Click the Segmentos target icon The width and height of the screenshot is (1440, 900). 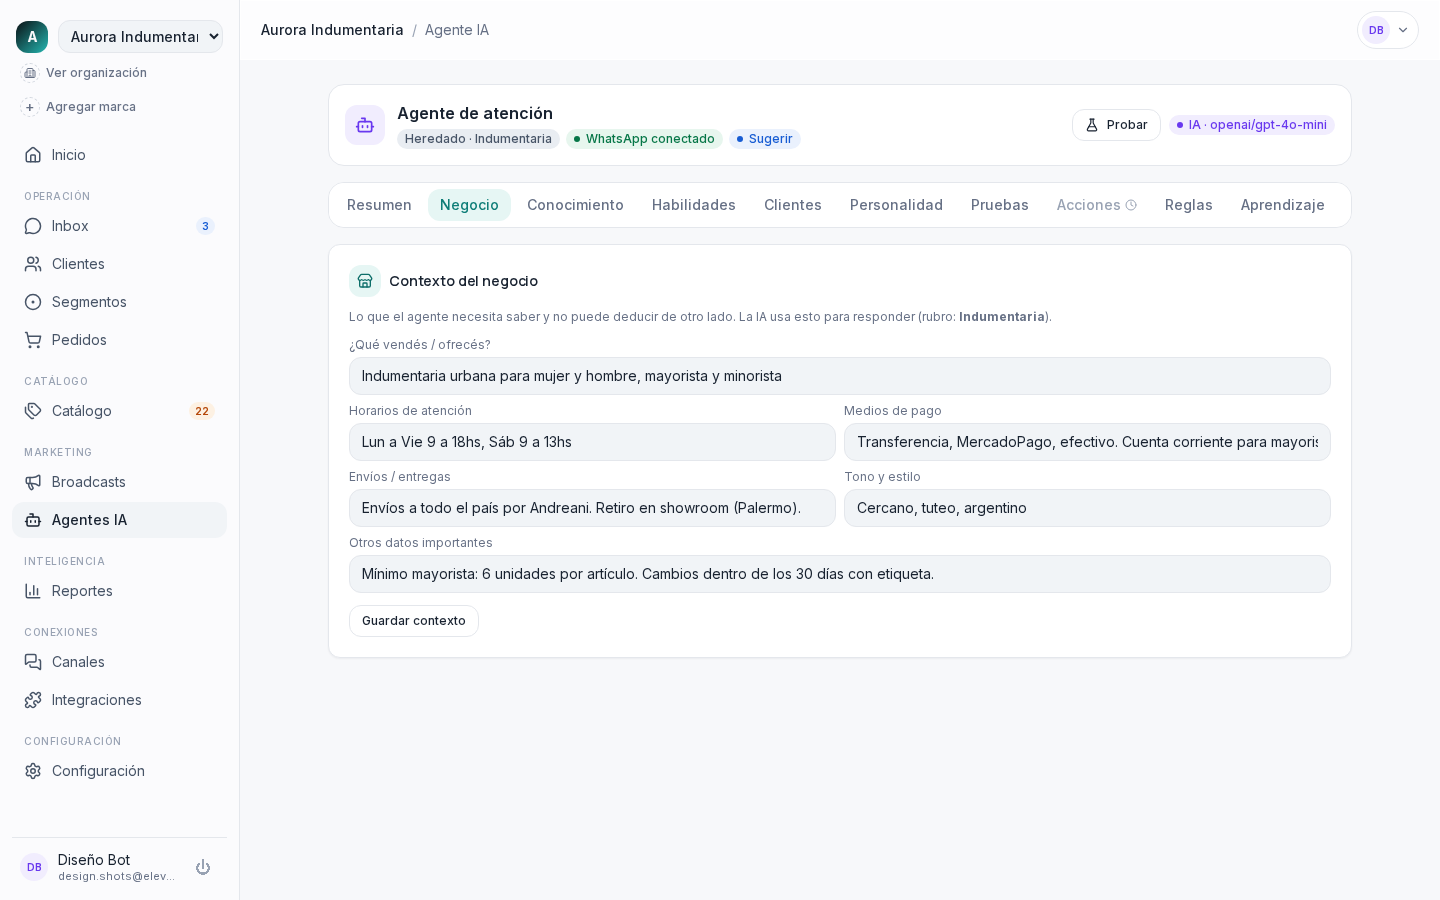pyautogui.click(x=33, y=302)
